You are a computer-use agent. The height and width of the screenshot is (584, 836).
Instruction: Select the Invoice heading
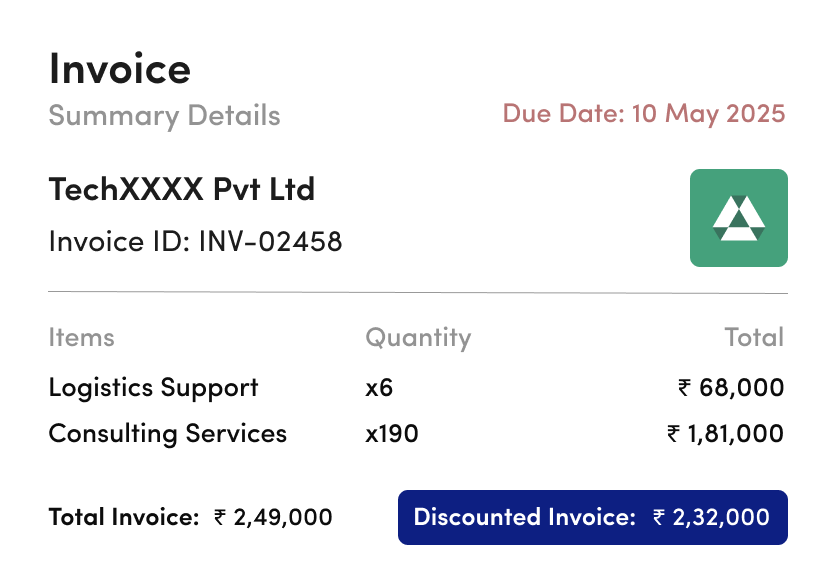pos(119,69)
